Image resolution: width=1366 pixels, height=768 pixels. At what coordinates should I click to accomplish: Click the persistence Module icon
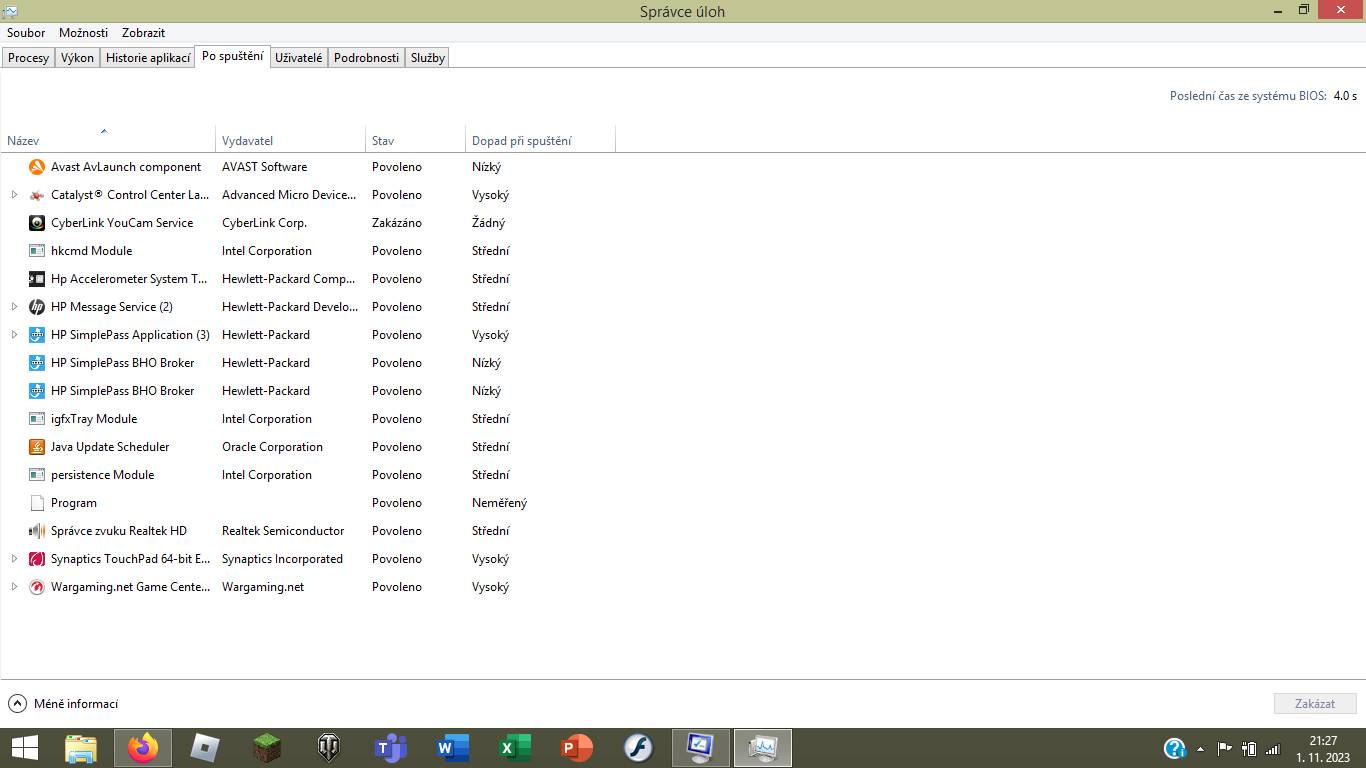click(x=37, y=475)
